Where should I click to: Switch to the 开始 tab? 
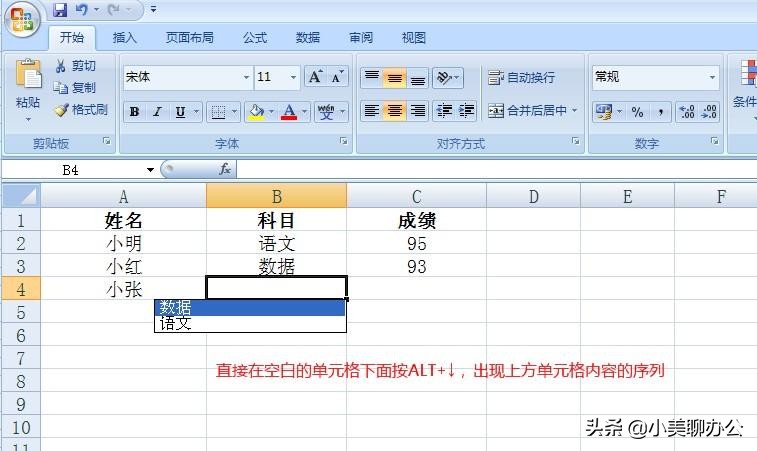pos(72,38)
